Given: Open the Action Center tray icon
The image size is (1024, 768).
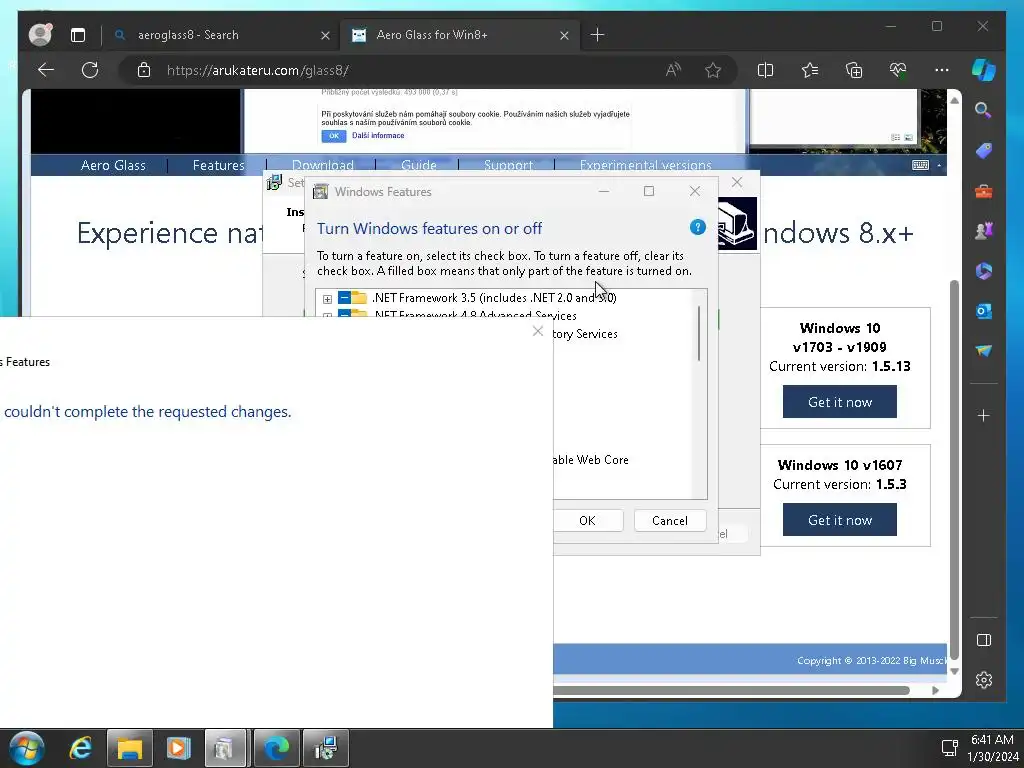Looking at the screenshot, I should 949,748.
